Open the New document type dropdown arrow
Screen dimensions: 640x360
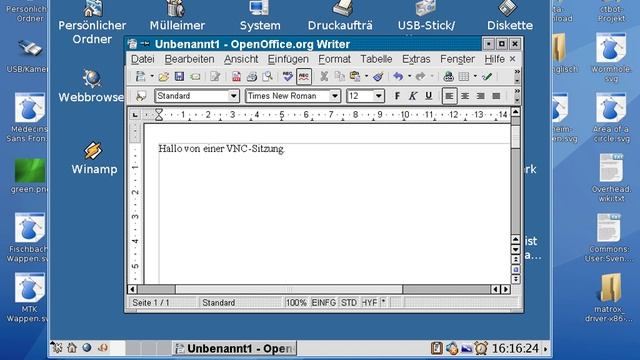(152, 76)
